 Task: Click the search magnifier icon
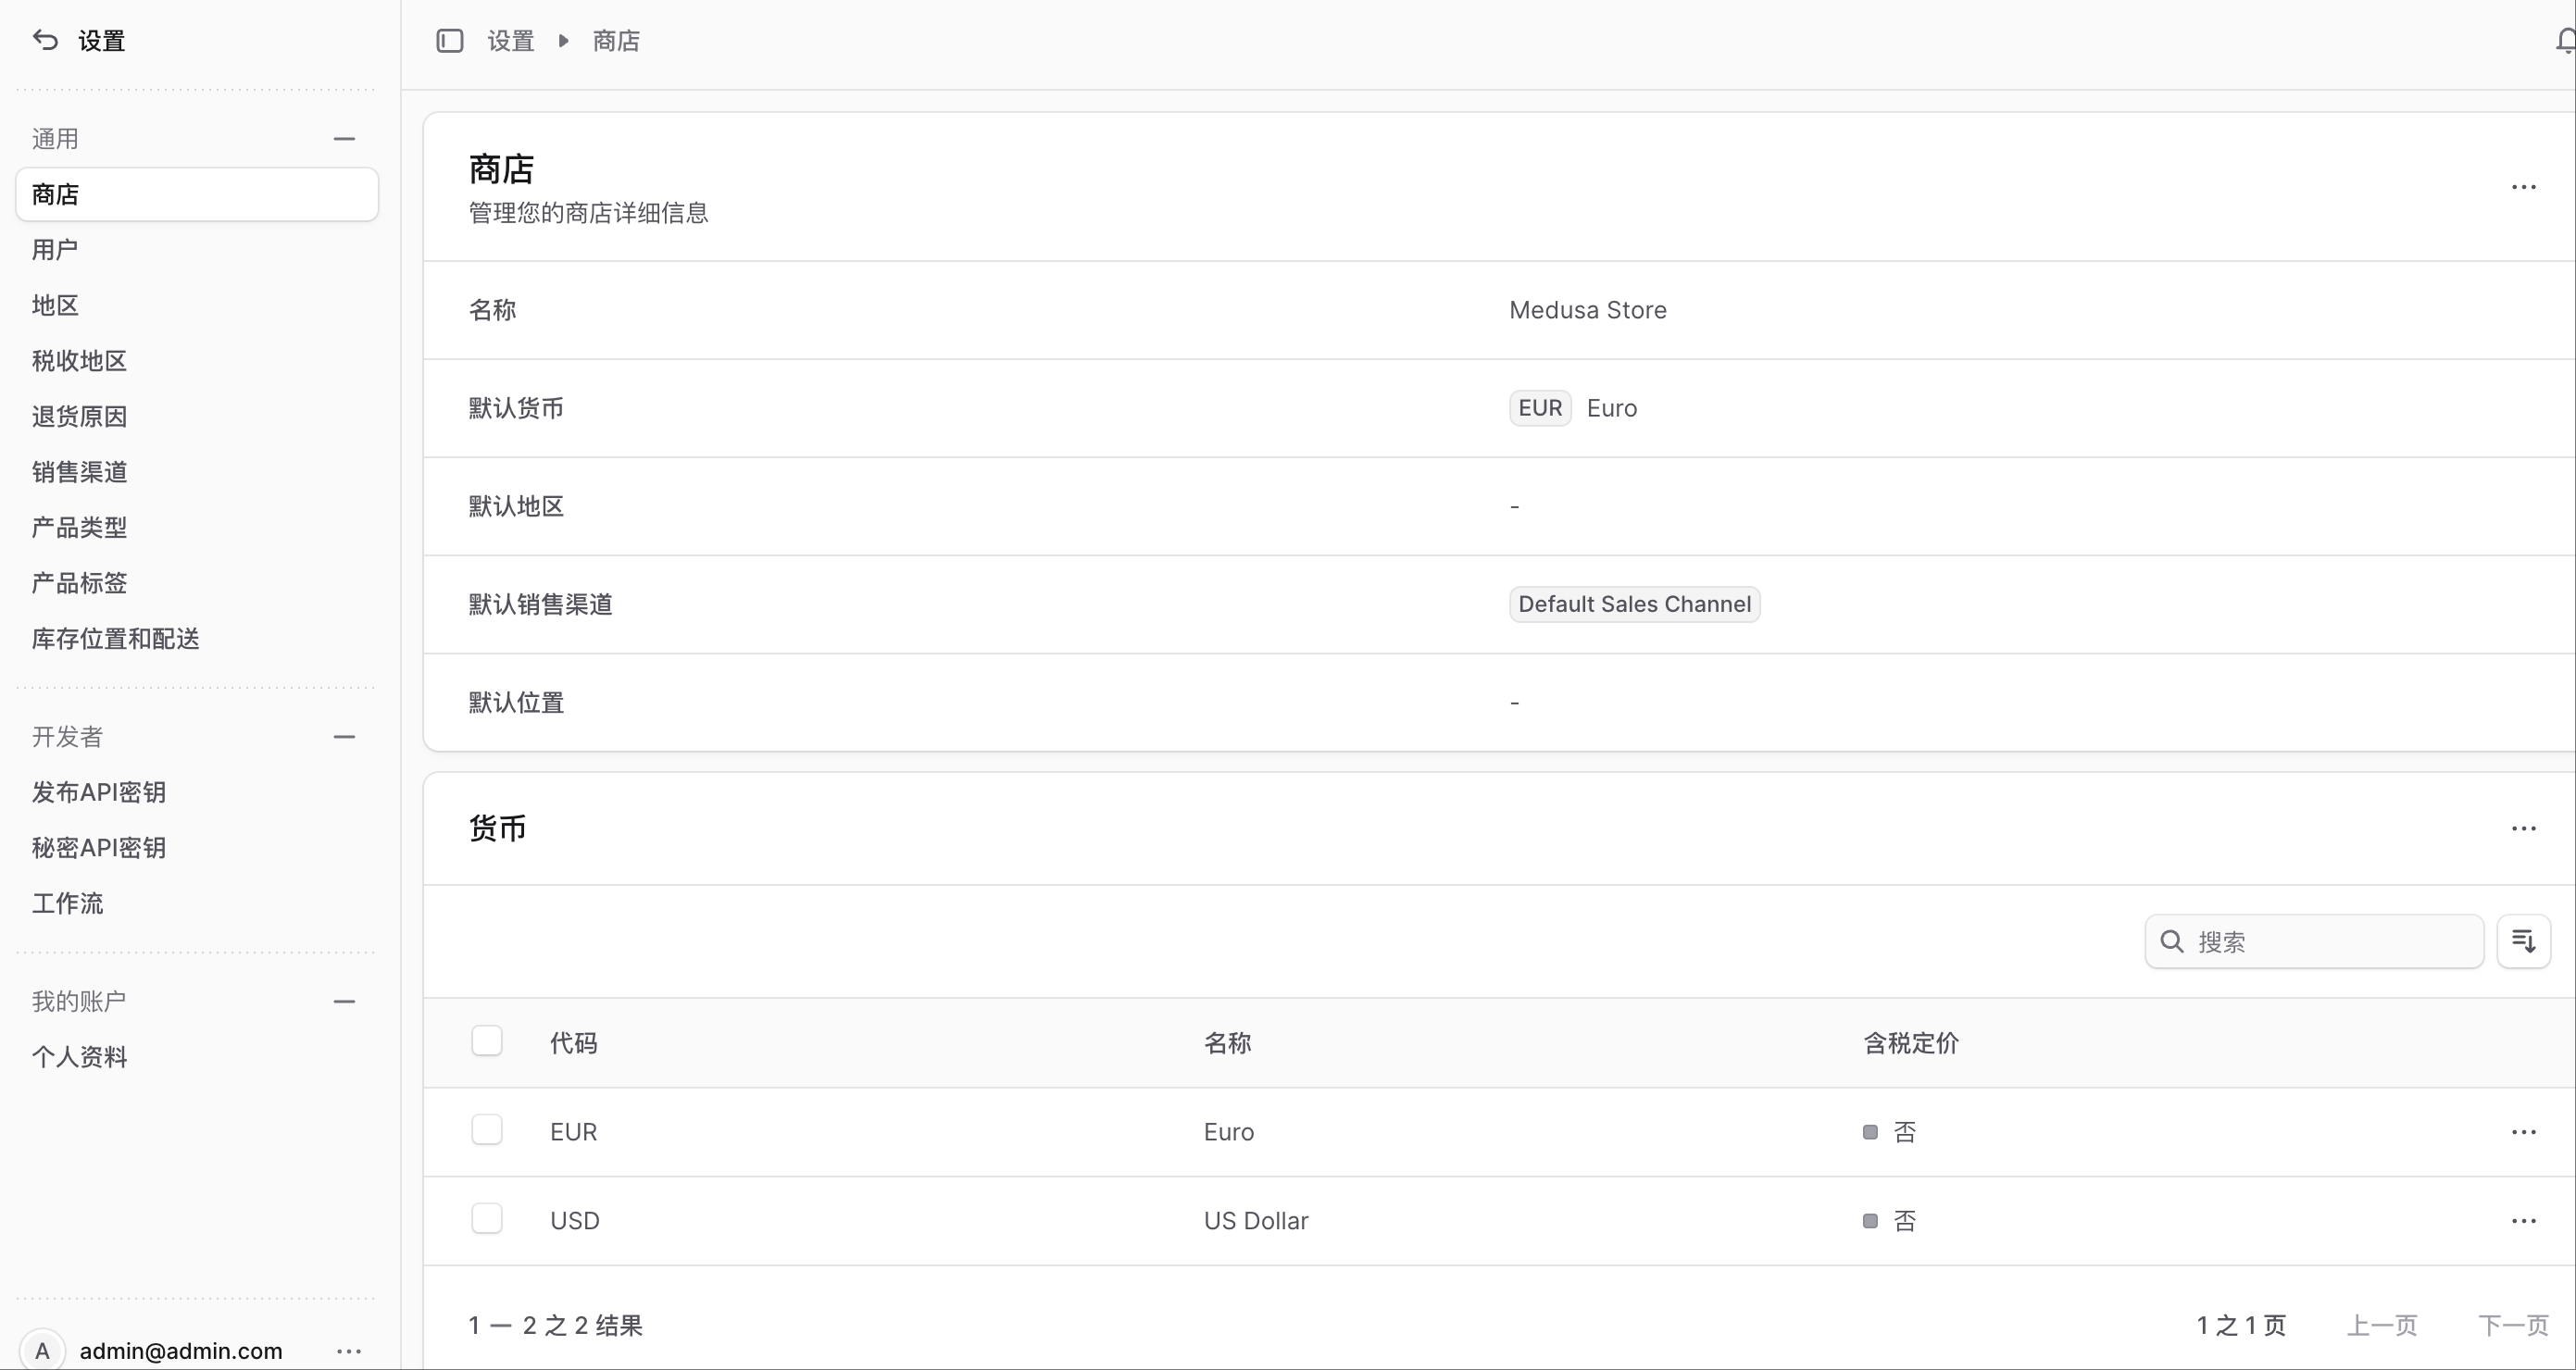pyautogui.click(x=2171, y=941)
